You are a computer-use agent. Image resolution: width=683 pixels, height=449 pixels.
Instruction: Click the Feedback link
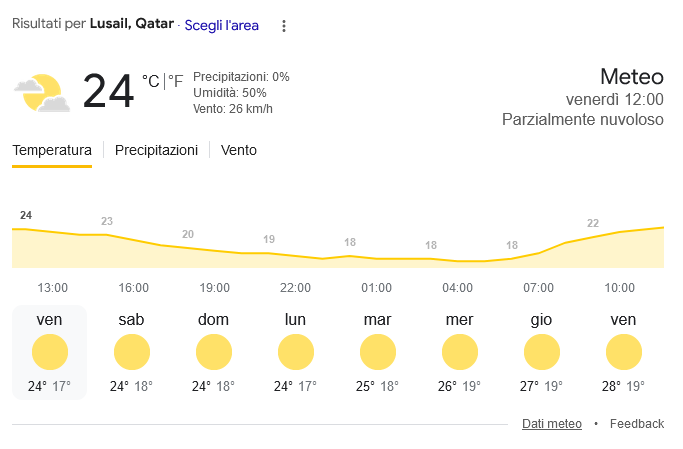[x=637, y=424]
